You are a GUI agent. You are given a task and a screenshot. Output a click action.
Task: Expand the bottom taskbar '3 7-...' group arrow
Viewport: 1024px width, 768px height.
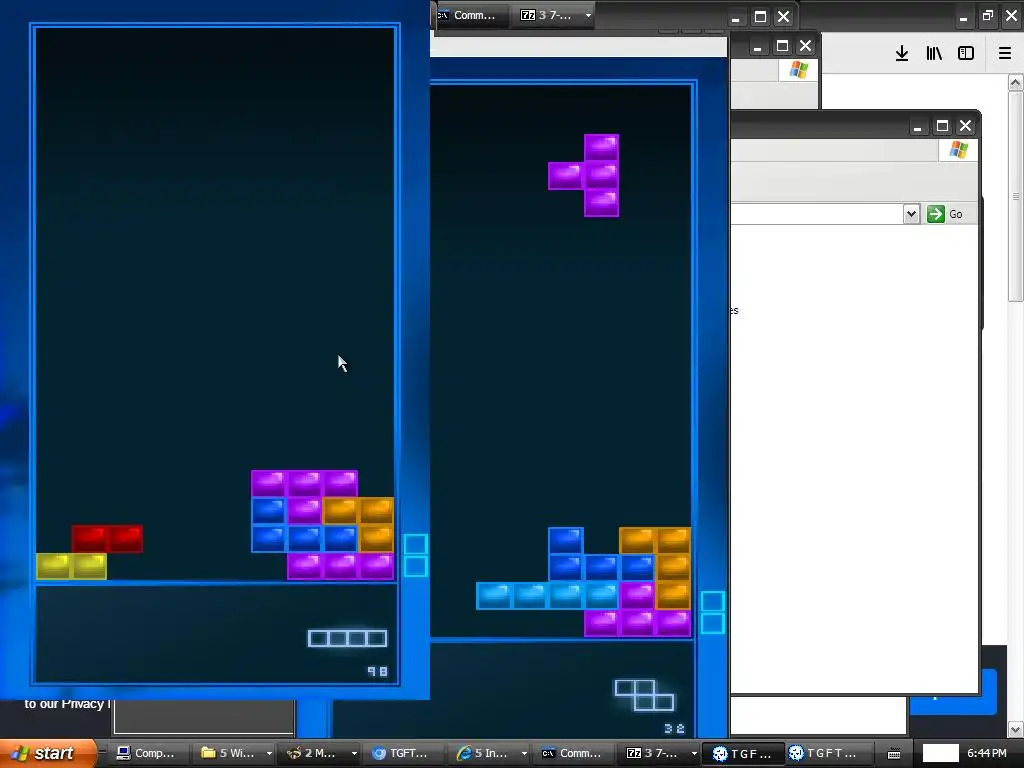pos(694,754)
